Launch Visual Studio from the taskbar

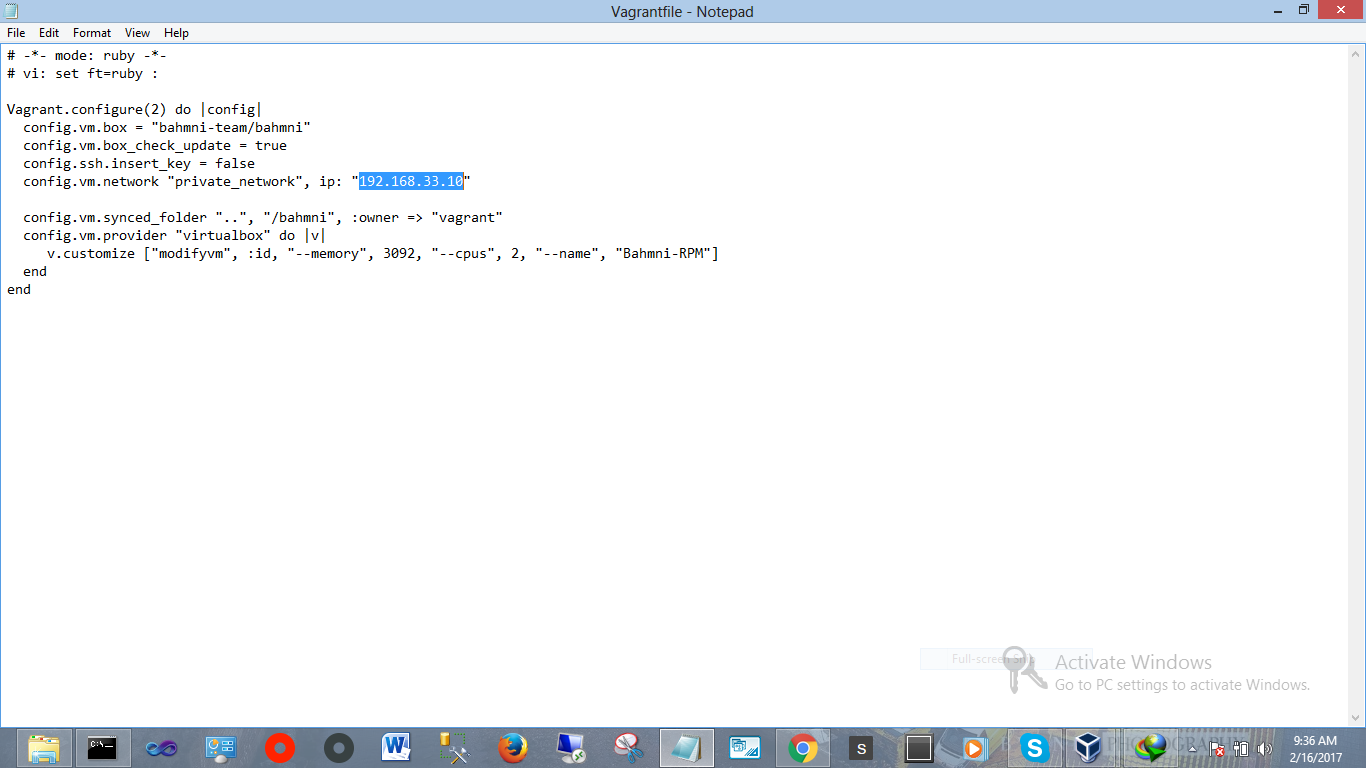tap(161, 748)
